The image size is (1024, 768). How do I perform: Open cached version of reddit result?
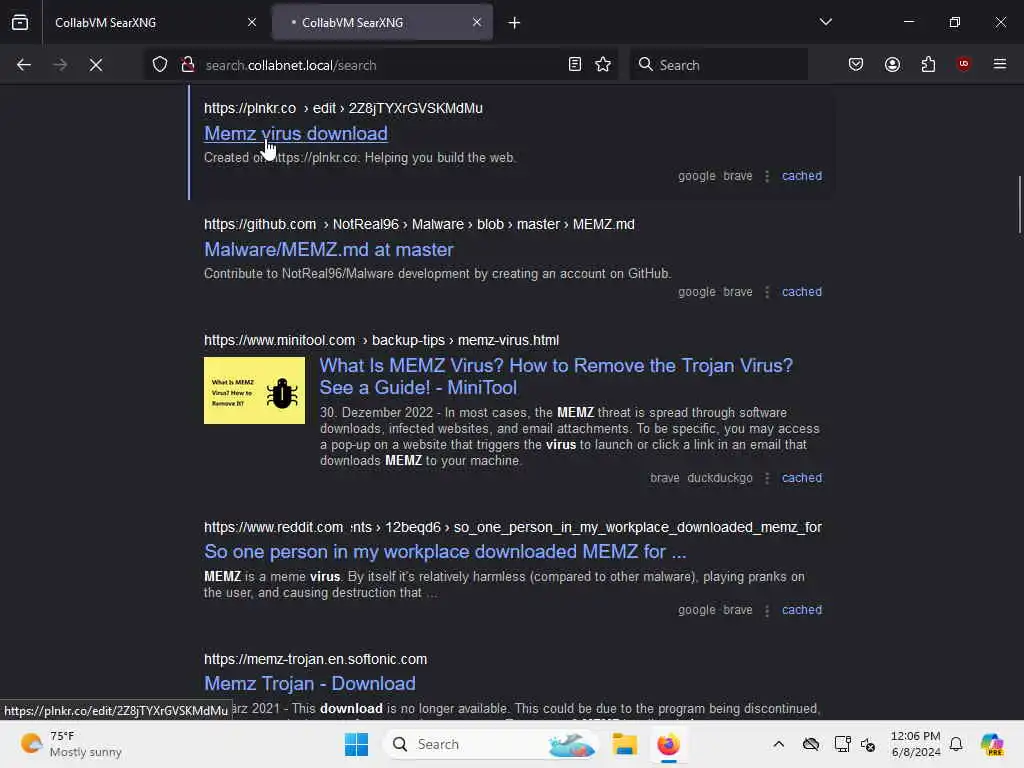click(802, 610)
